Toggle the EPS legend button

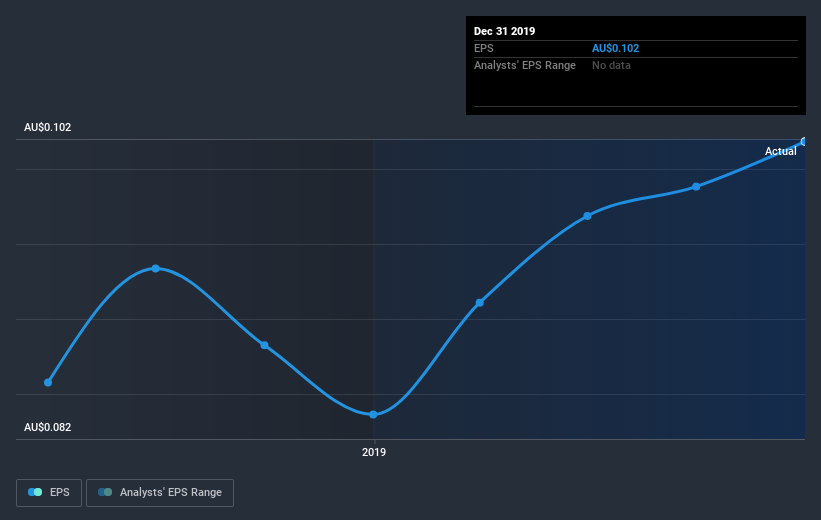click(x=49, y=492)
